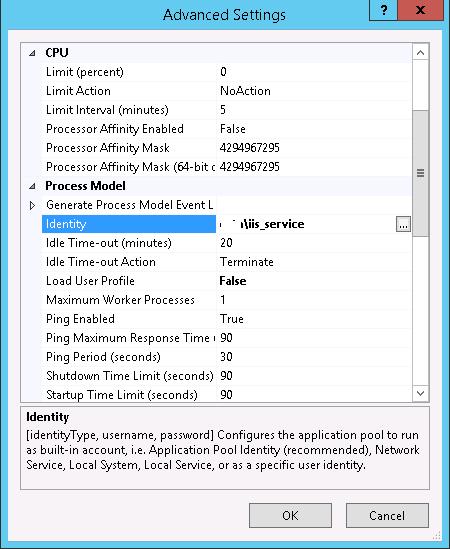The height and width of the screenshot is (549, 450).
Task: Expand Generate Process Model Event Log
Action: pyautogui.click(x=32, y=206)
